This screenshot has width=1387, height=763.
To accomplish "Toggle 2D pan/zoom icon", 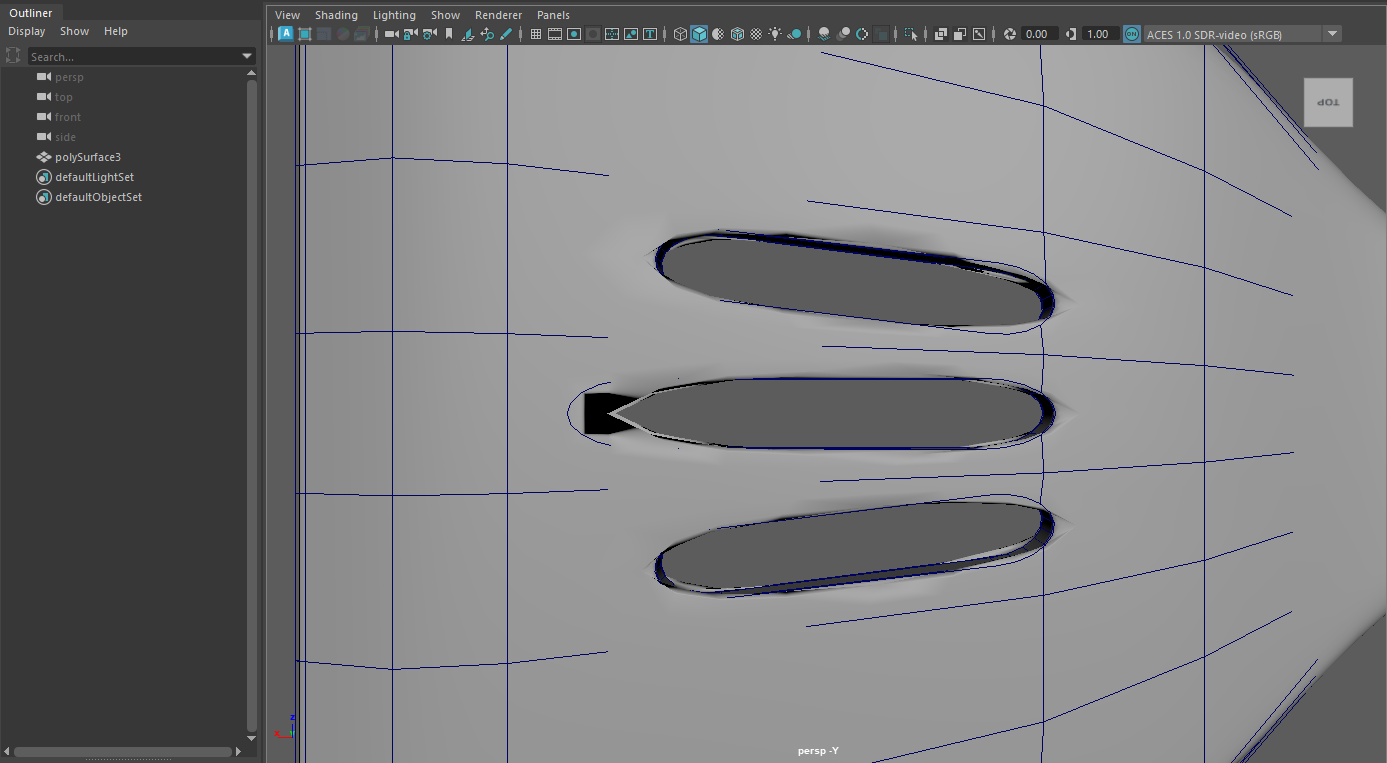I will pos(487,34).
